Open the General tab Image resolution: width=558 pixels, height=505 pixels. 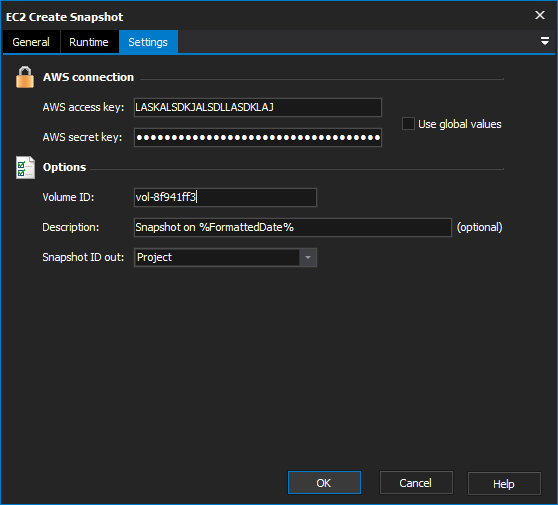(x=31, y=42)
